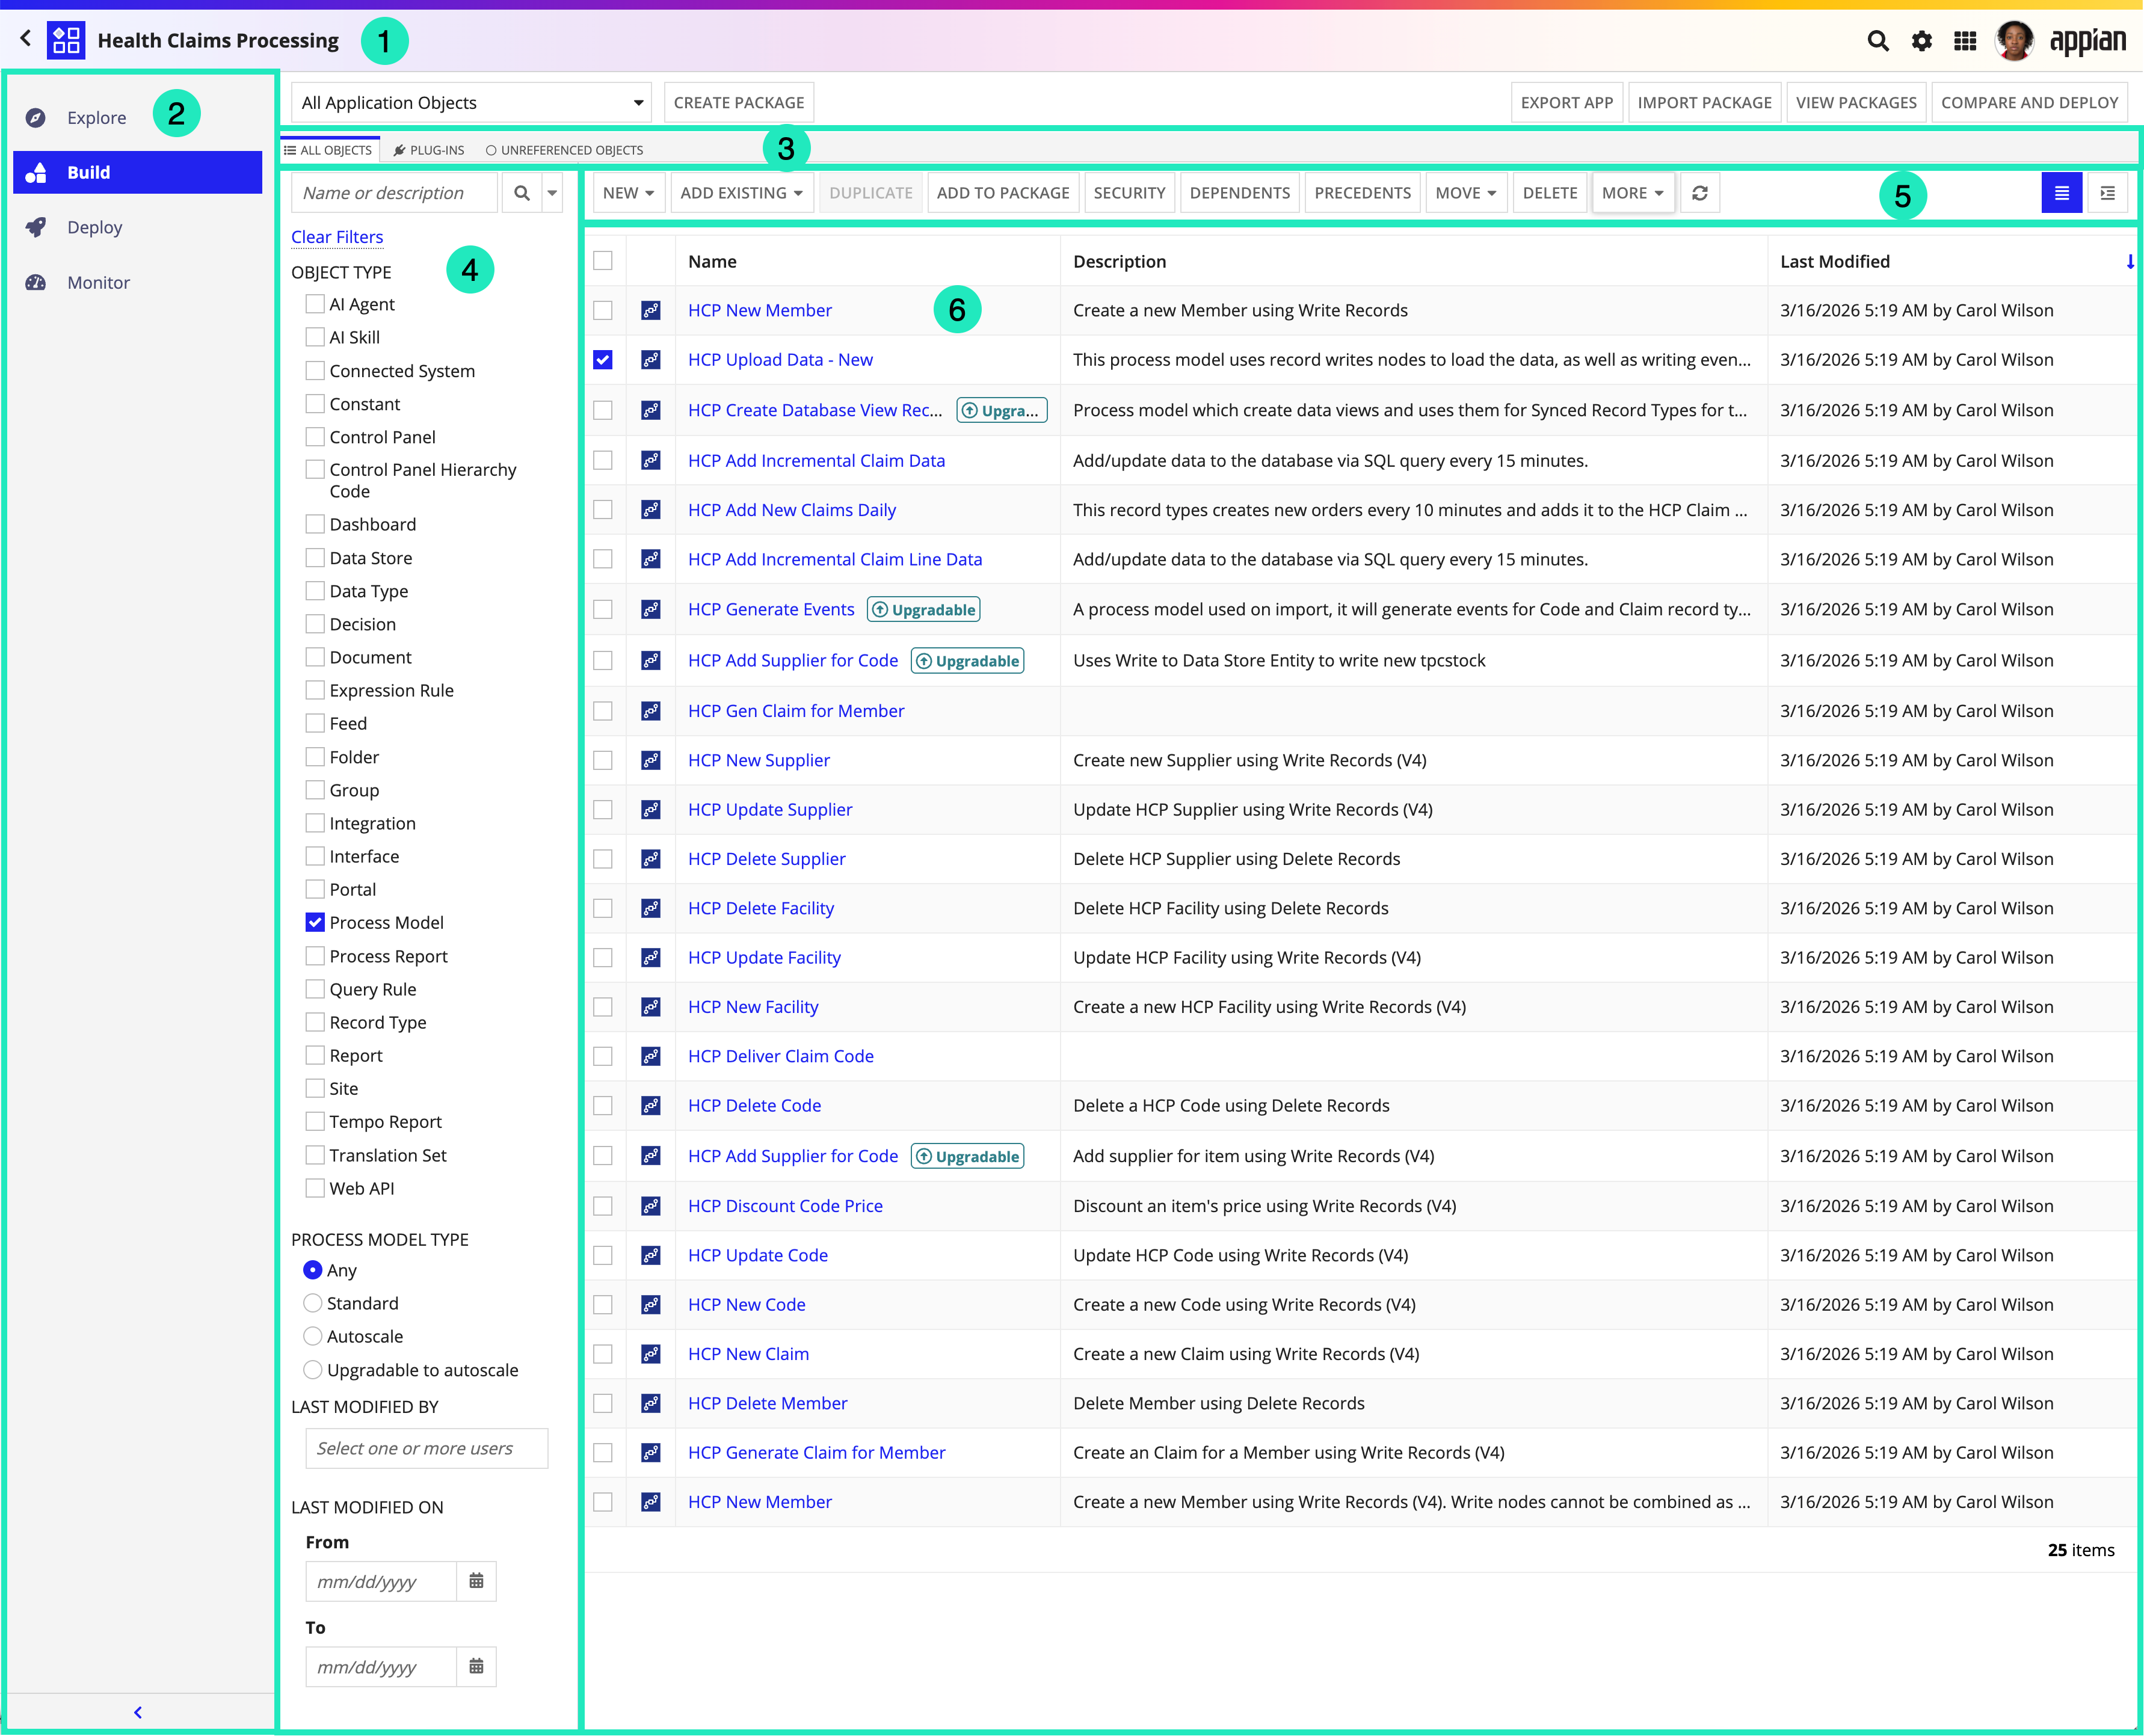Expand the MORE dropdown

pos(1633,193)
